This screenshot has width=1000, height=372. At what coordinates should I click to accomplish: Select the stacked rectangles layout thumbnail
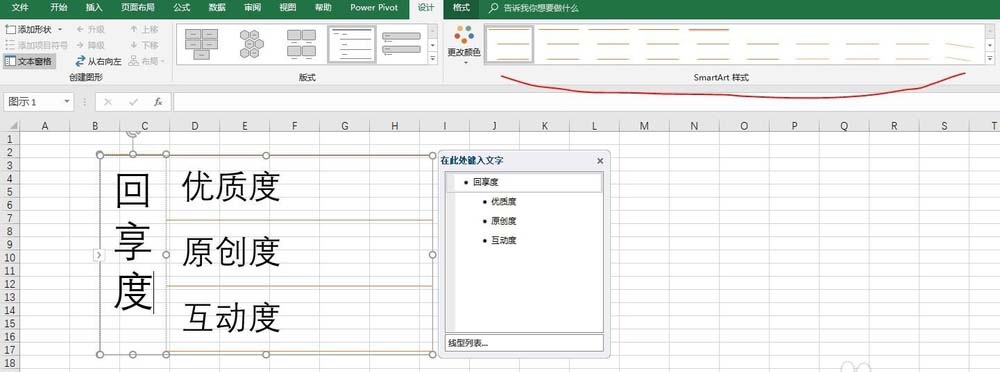click(202, 44)
